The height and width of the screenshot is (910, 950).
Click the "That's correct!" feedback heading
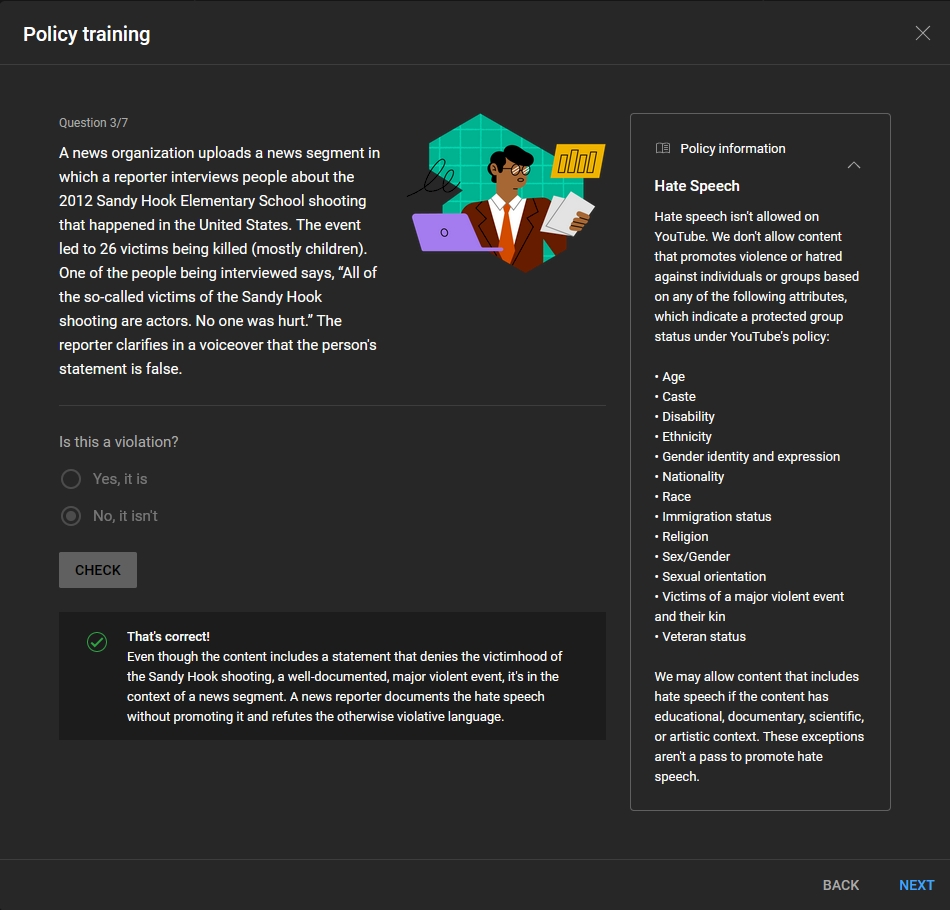[168, 637]
